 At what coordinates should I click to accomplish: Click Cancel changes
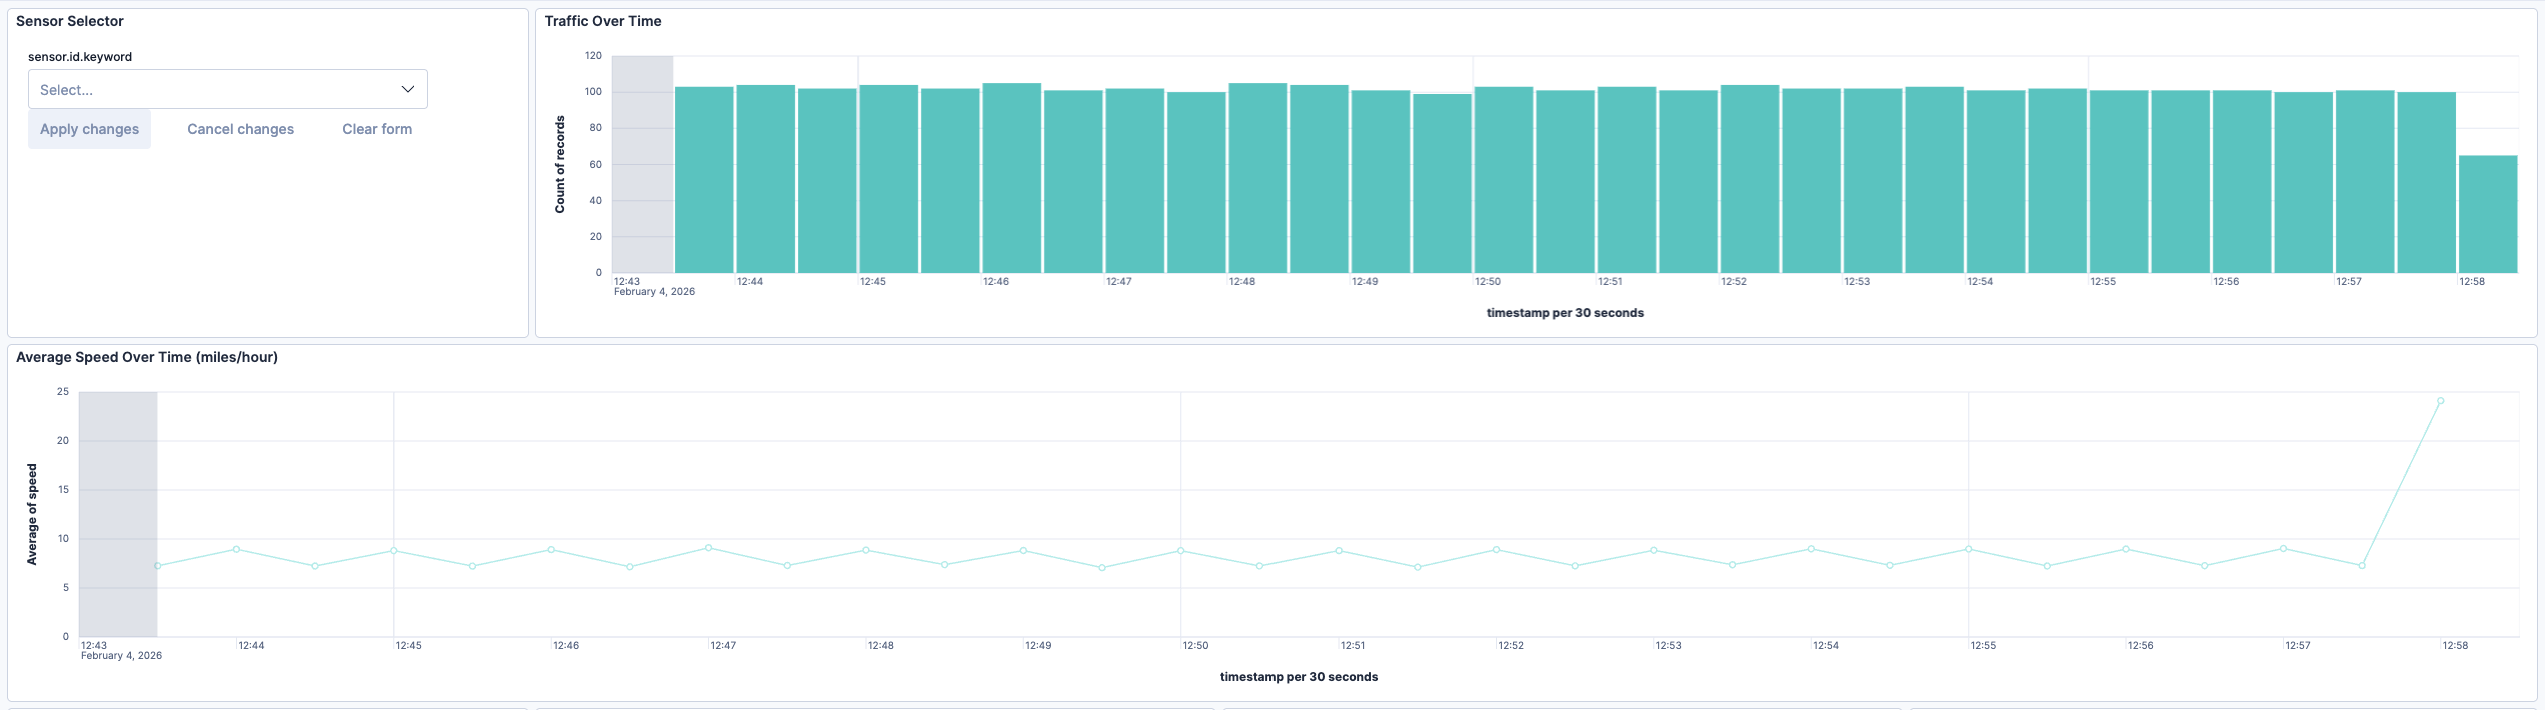[x=240, y=129]
